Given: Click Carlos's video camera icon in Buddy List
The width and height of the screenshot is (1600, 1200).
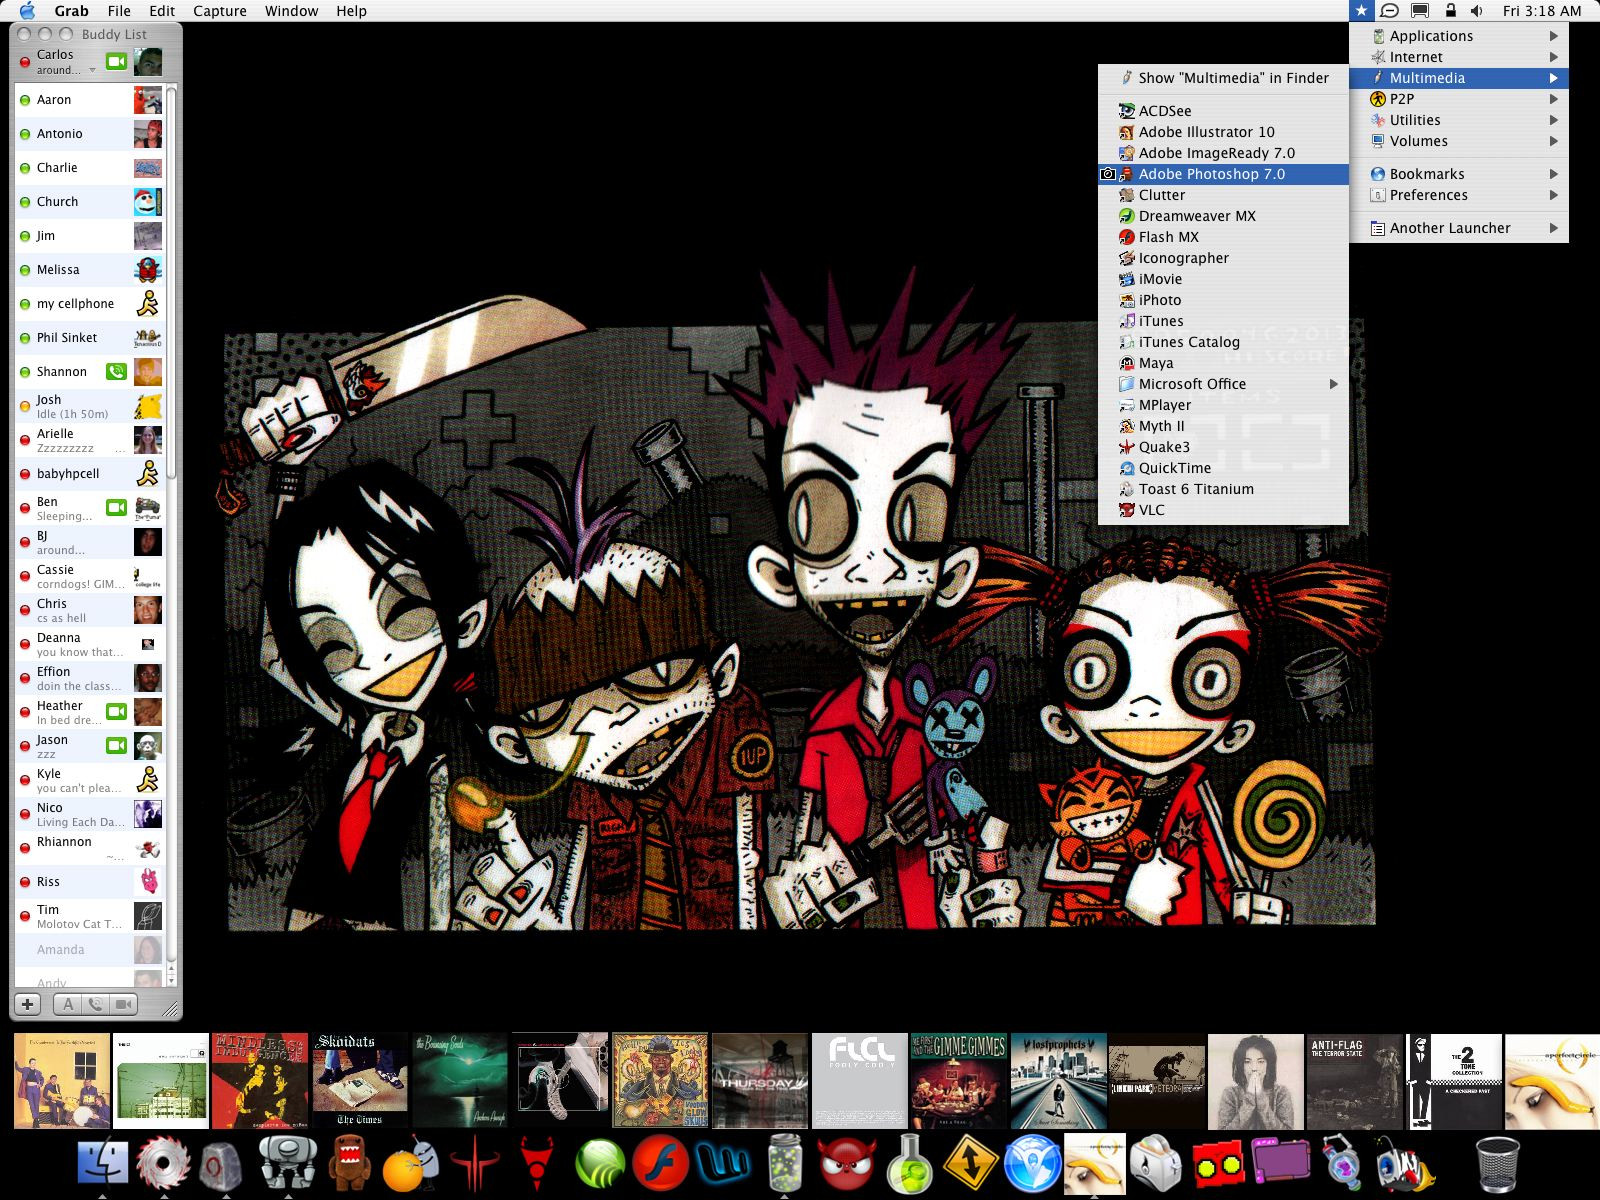Looking at the screenshot, I should (116, 62).
